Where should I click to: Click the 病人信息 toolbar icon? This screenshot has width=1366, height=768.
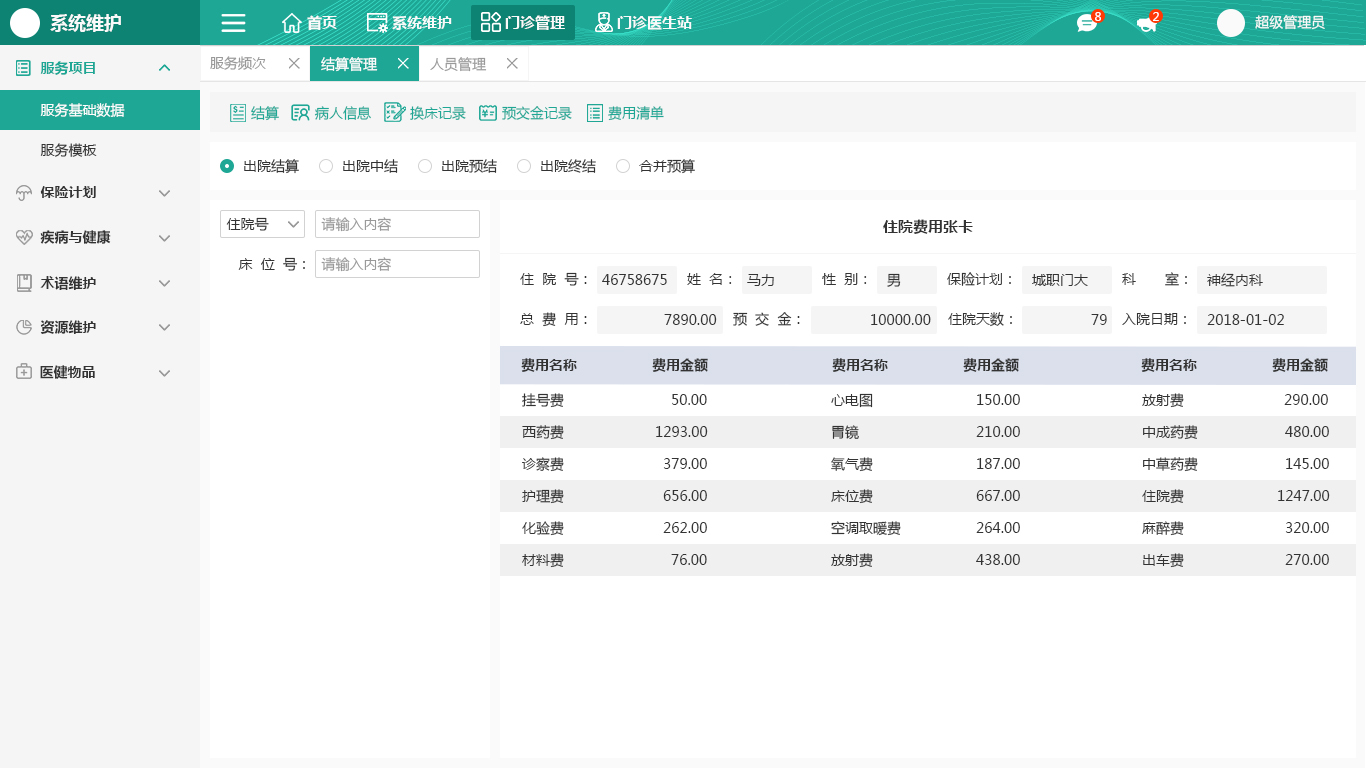click(x=300, y=113)
